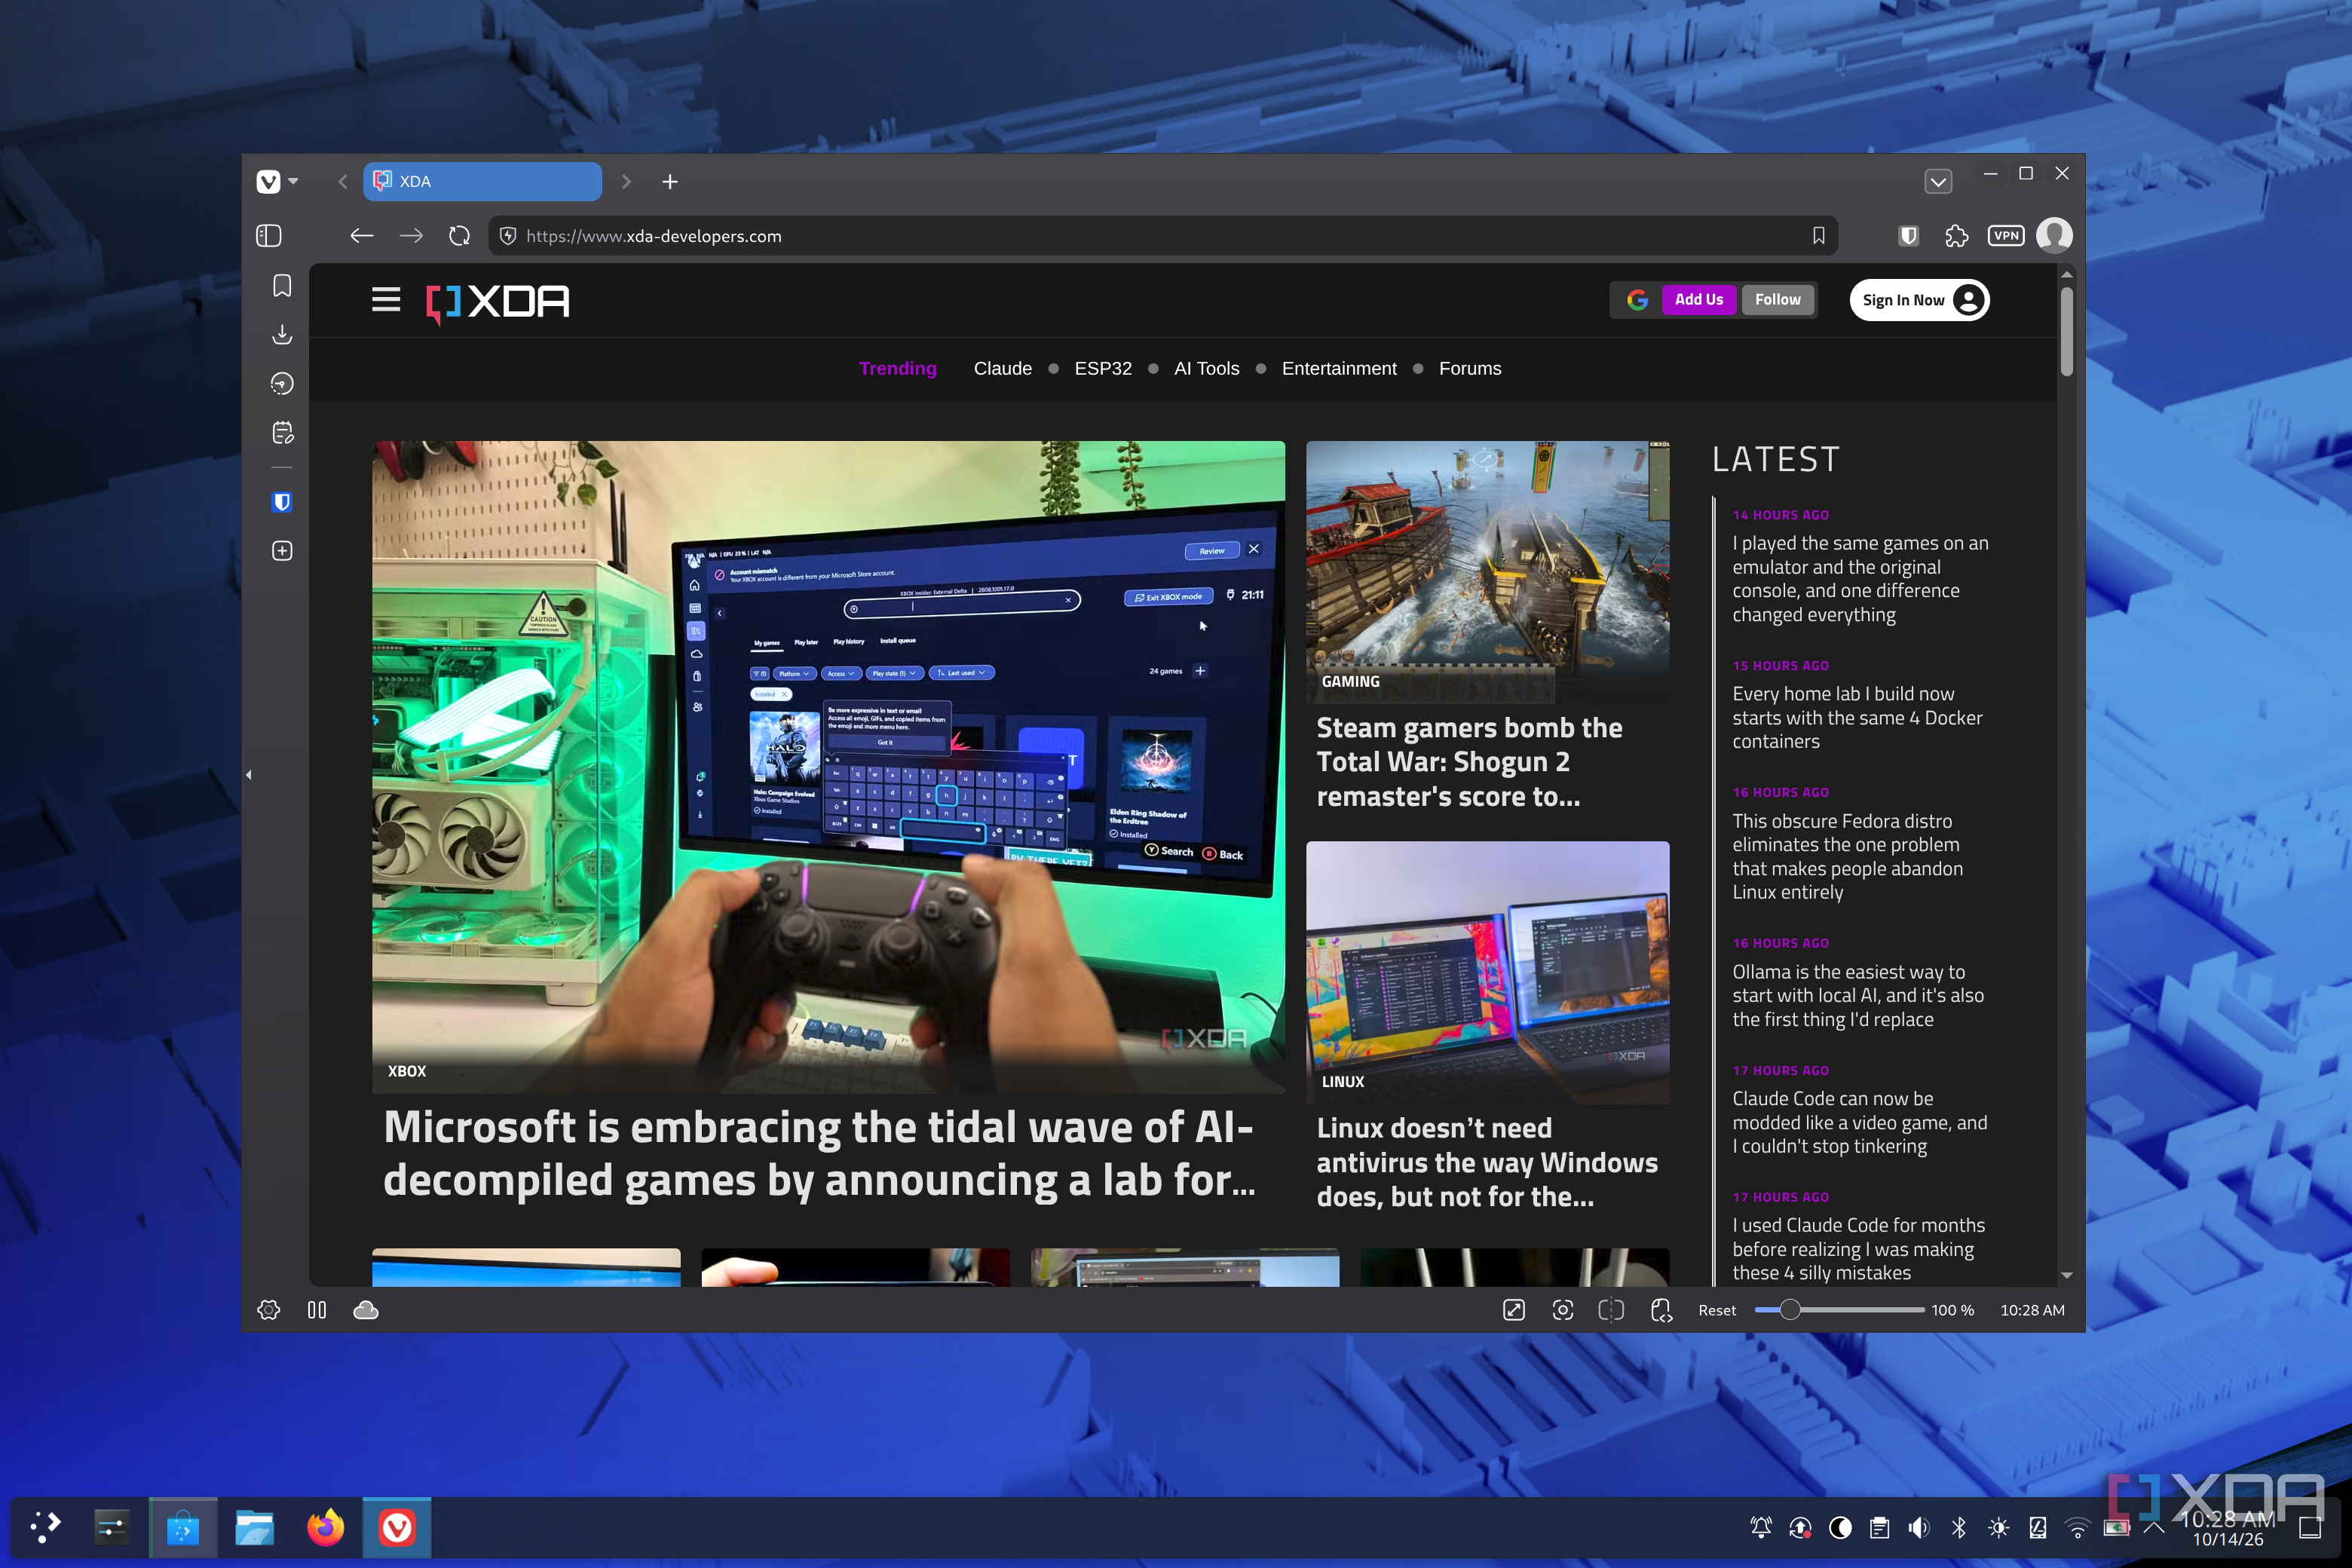Add a new web panel
2352x1568 pixels.
pos(282,551)
